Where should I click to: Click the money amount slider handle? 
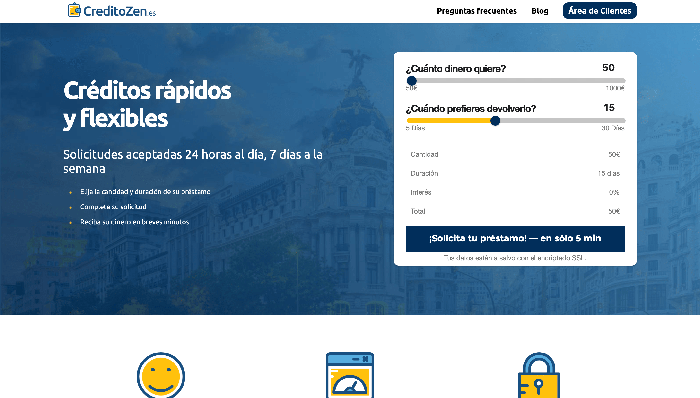click(412, 81)
